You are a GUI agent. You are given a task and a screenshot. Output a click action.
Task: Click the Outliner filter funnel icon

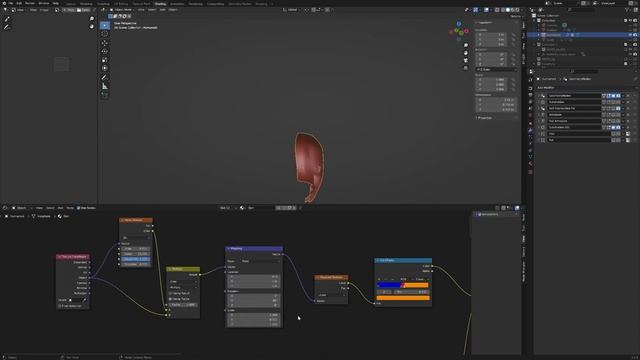(x=627, y=10)
